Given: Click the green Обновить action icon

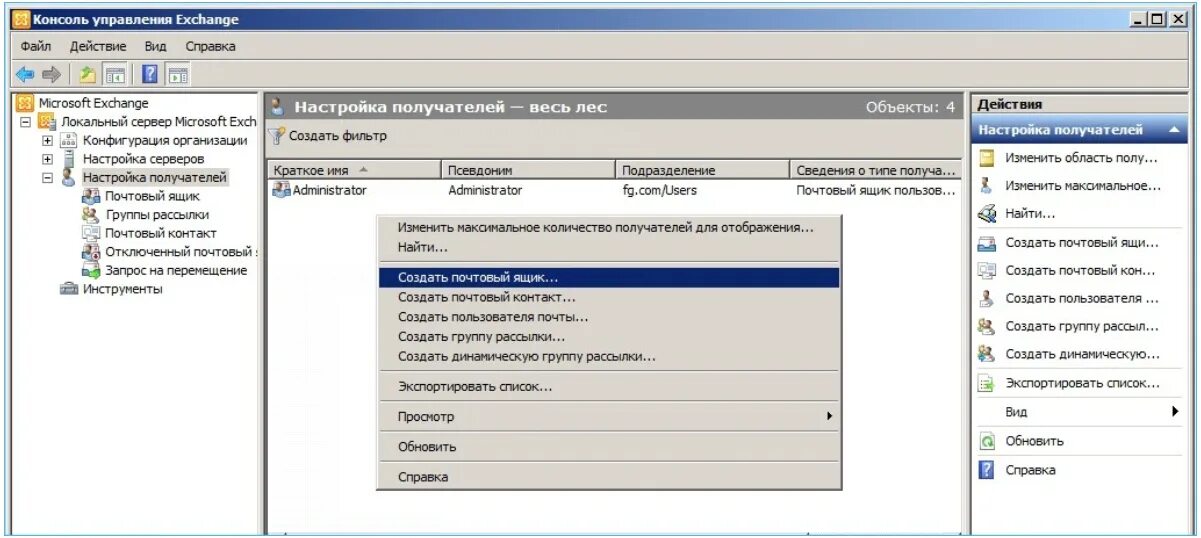Looking at the screenshot, I should [987, 441].
